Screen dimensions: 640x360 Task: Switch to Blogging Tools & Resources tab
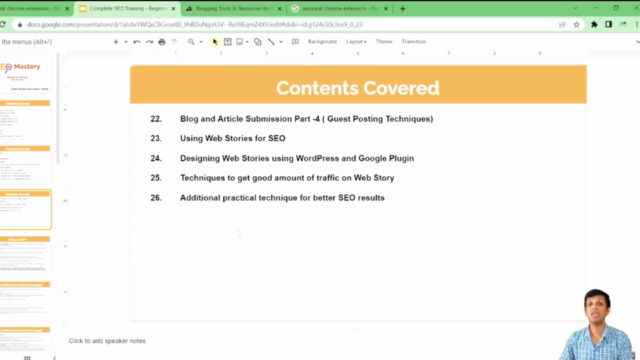(233, 9)
